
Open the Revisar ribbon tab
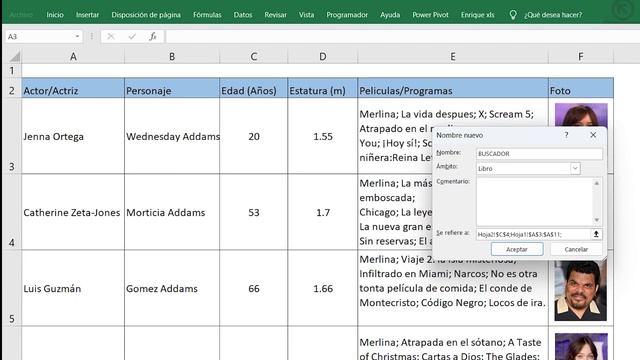(276, 15)
